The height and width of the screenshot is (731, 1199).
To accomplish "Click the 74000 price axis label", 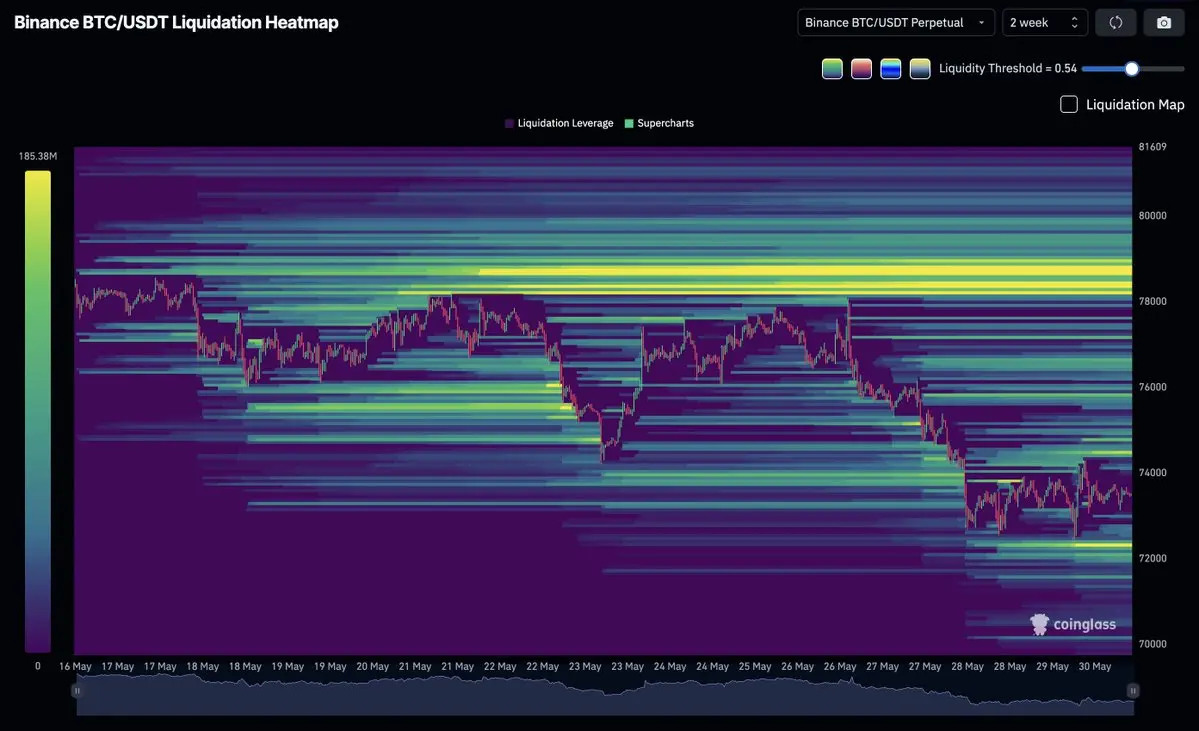I will 1152,473.
